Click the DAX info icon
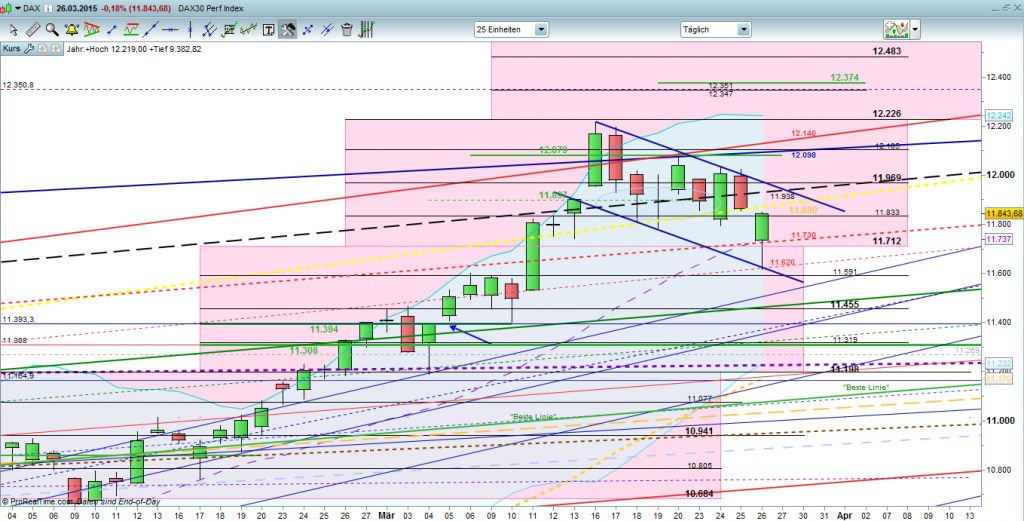The image size is (1024, 521). [48, 8]
